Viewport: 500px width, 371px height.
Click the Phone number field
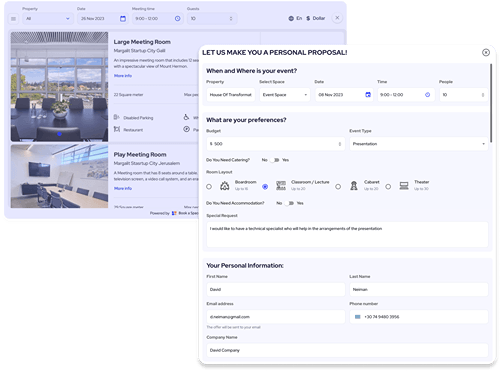coord(419,317)
